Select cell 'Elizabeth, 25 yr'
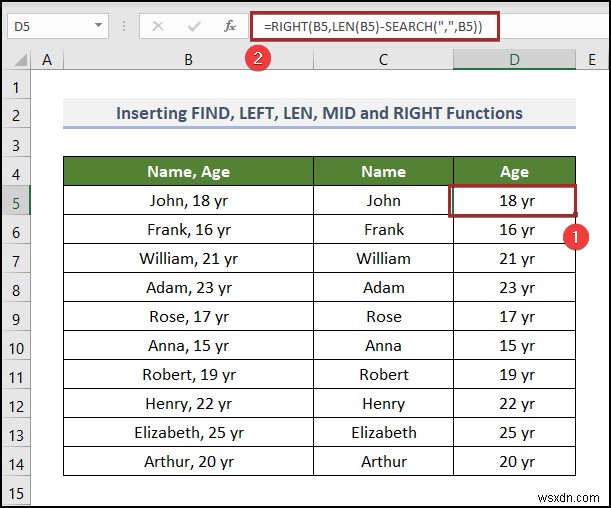 click(x=189, y=432)
